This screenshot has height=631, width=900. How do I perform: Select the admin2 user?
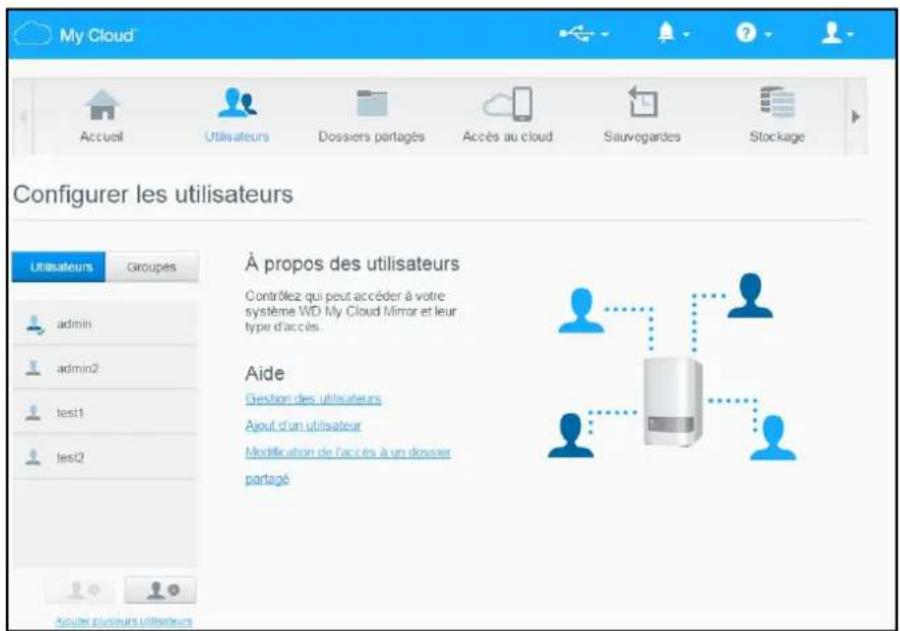[104, 368]
